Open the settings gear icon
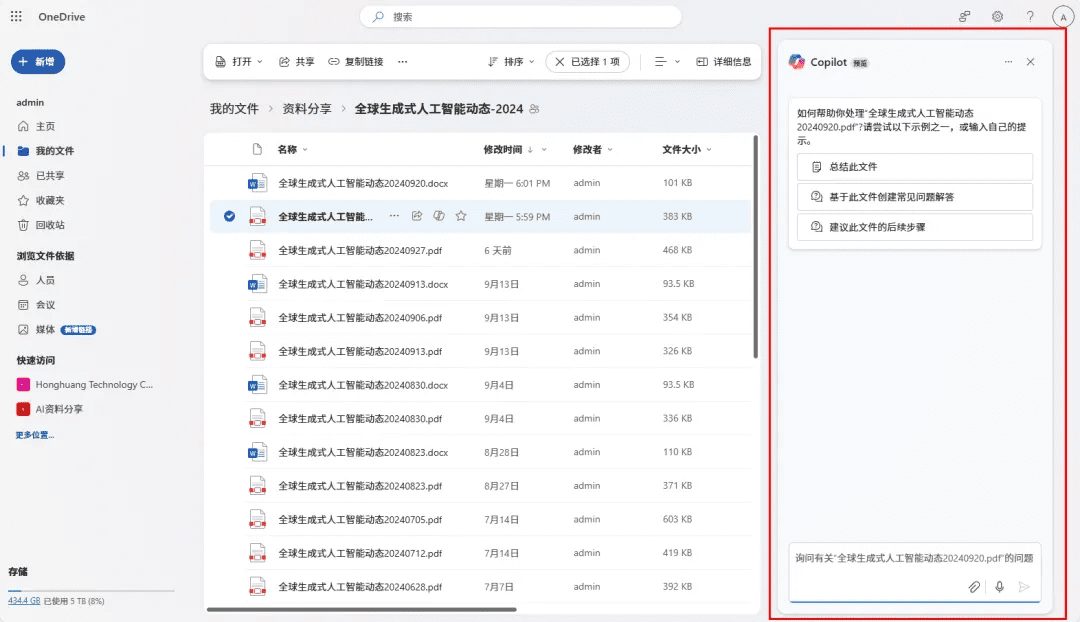The image size is (1080, 622). pos(997,17)
